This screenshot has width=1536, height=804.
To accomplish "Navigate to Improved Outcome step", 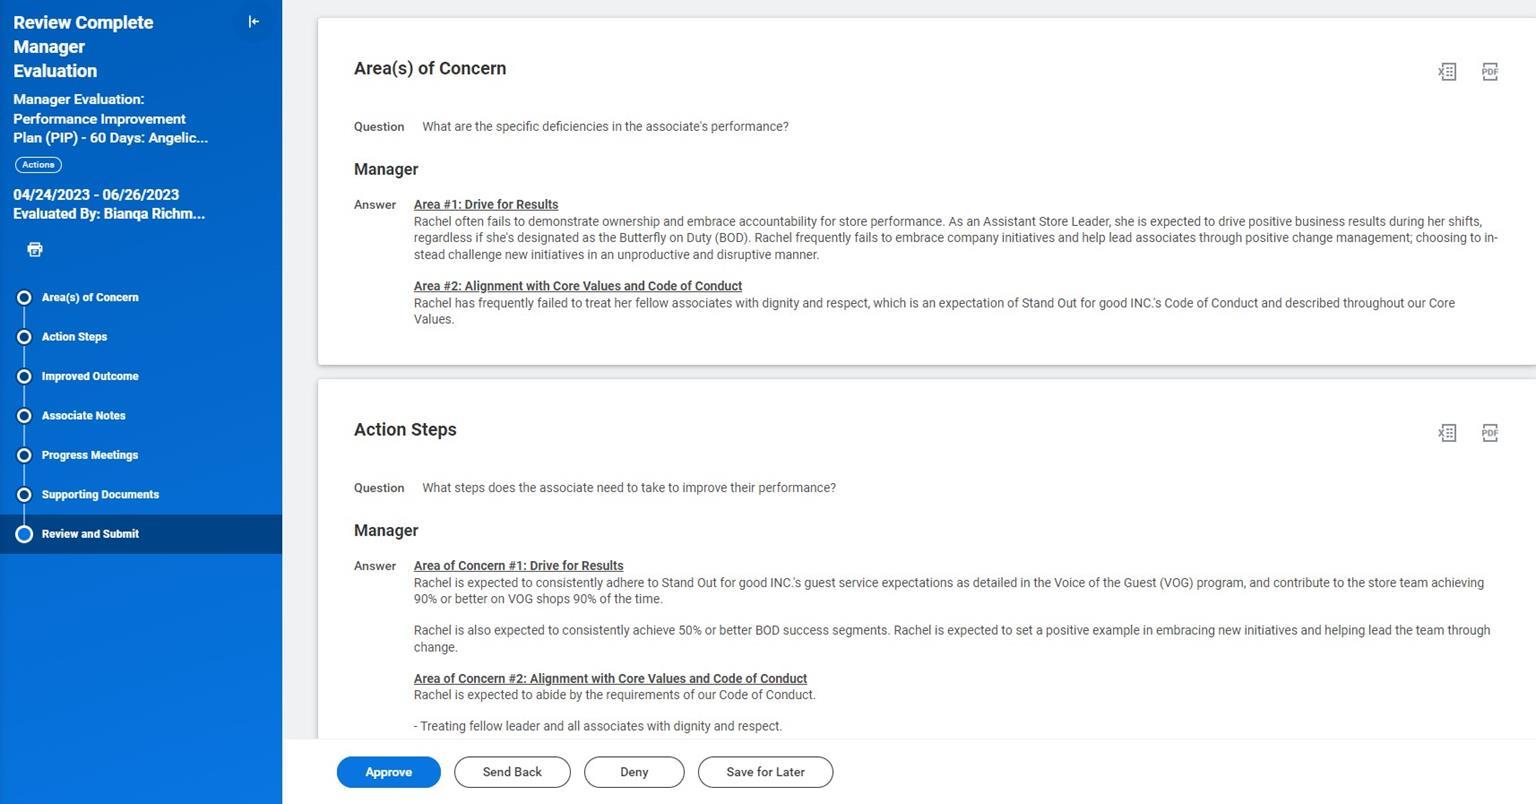I will tap(90, 376).
